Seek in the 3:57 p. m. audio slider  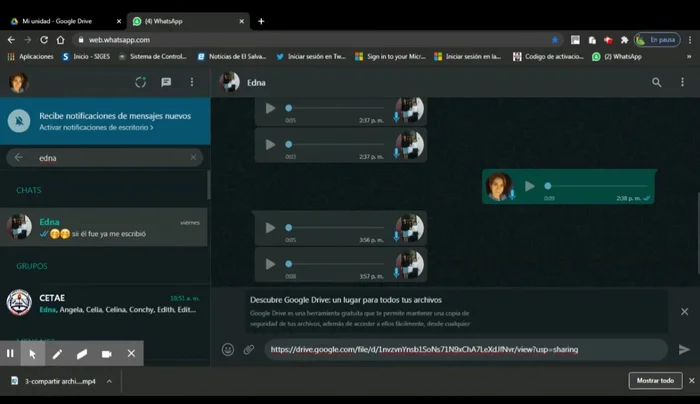[x=334, y=264]
